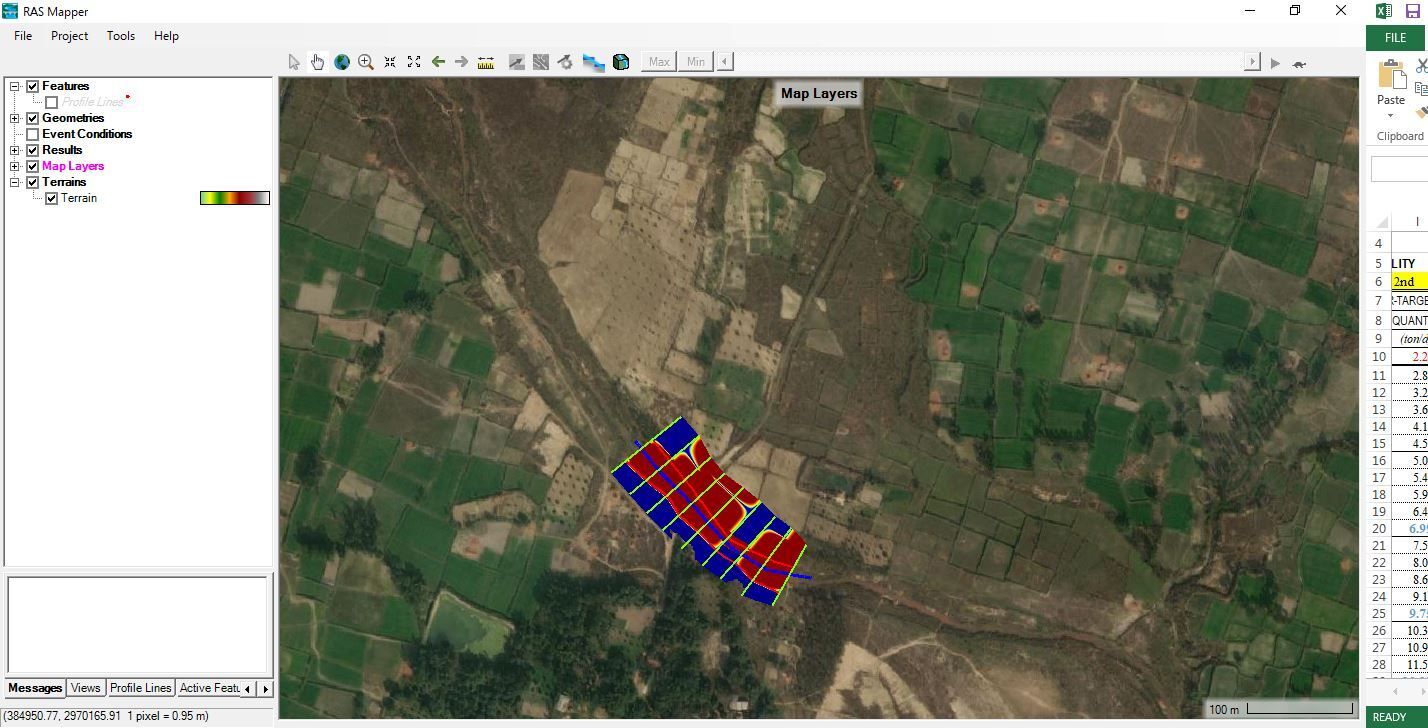Expand the Map Layers tree node
The image size is (1428, 728).
[15, 166]
